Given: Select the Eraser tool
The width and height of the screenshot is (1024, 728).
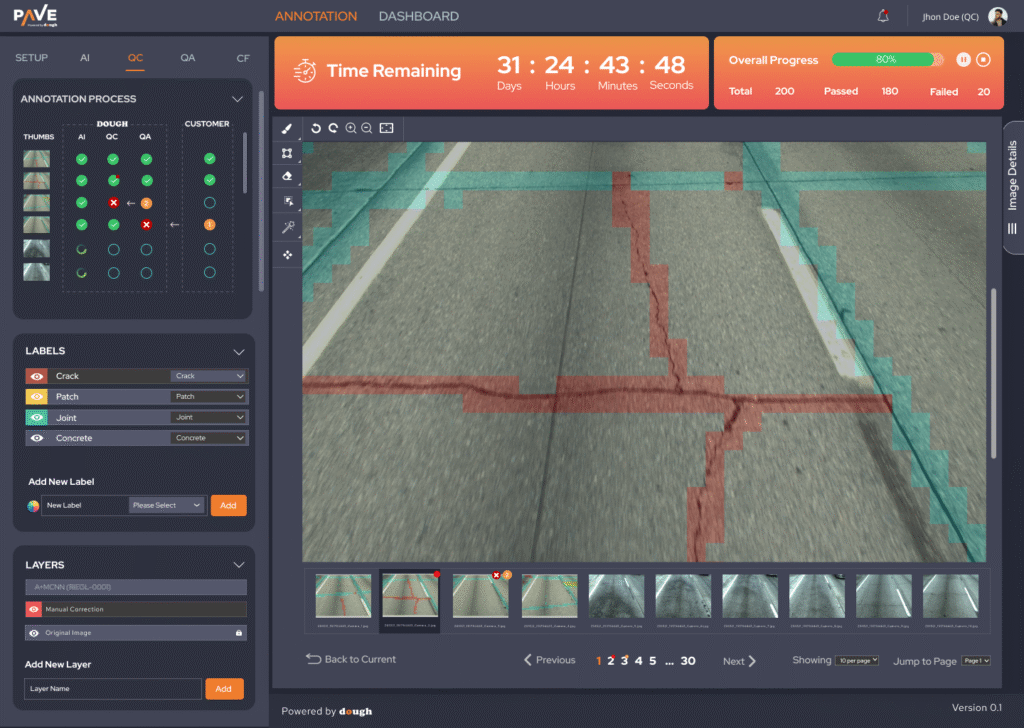Looking at the screenshot, I should tap(287, 177).
